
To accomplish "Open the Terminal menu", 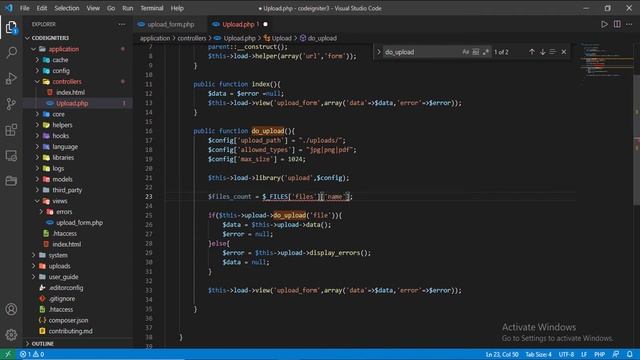I will 152,8.
